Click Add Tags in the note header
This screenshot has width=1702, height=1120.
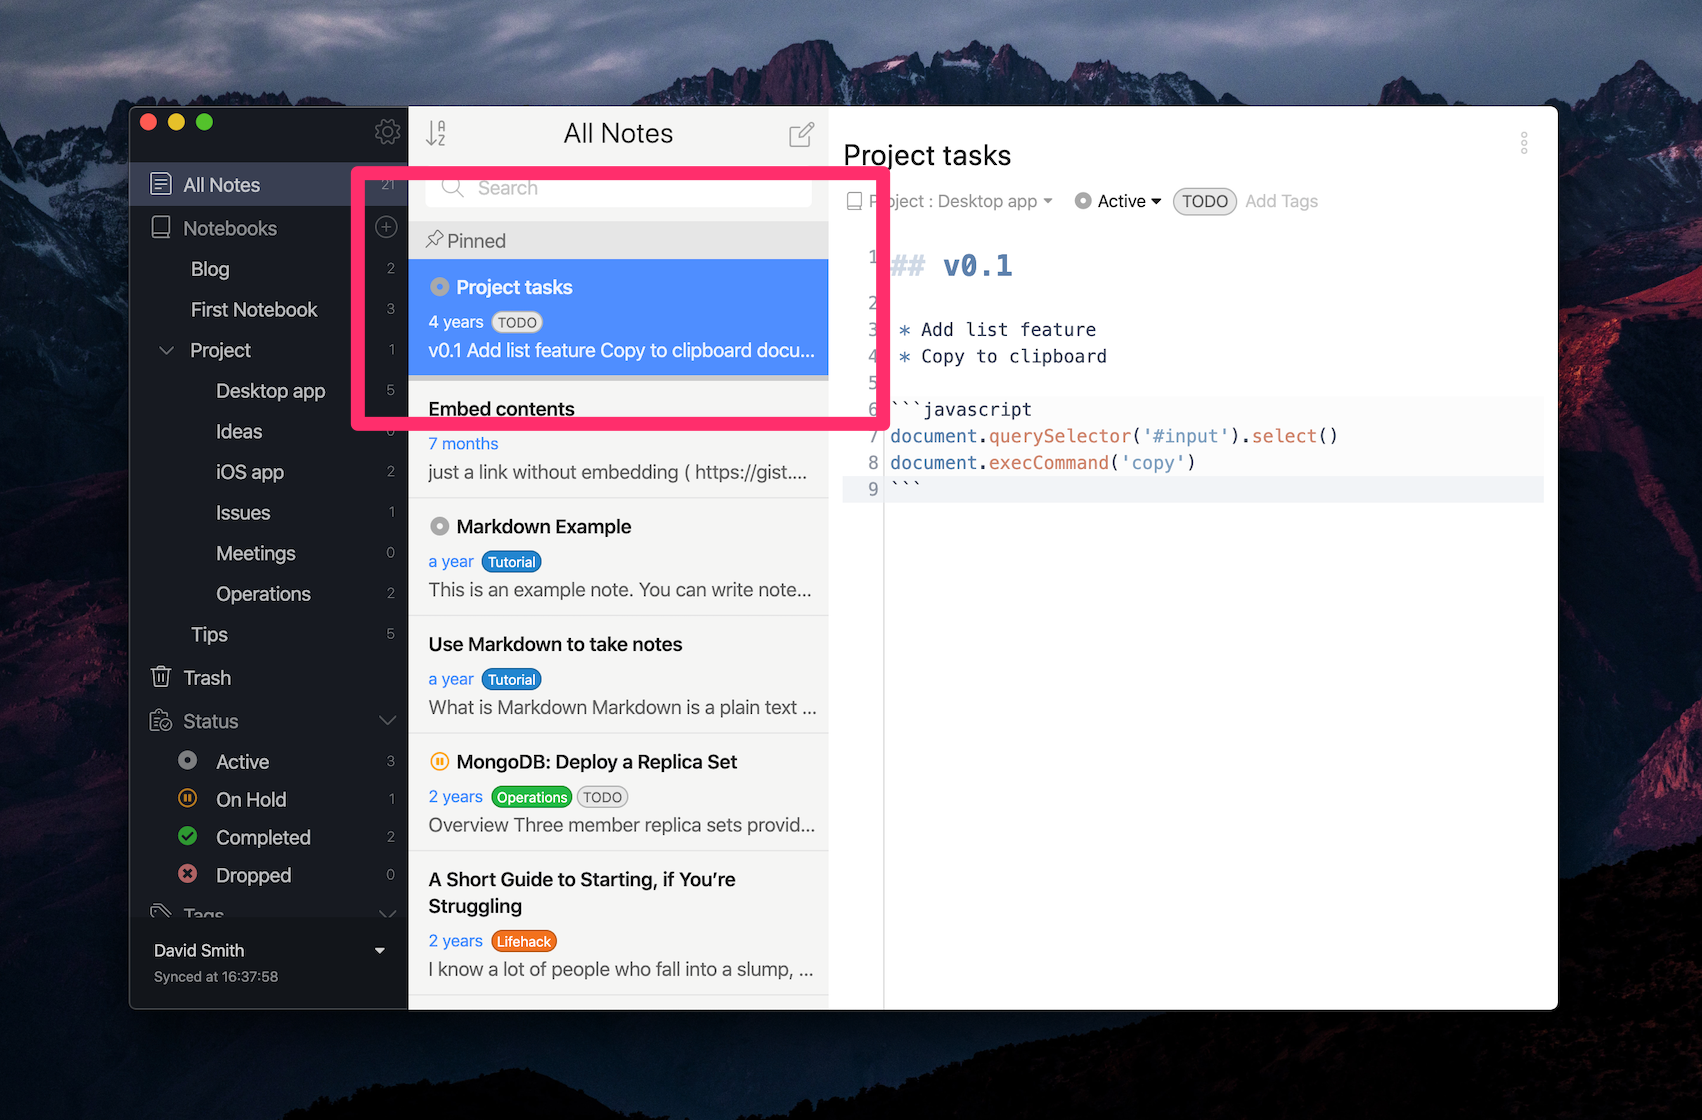[x=1281, y=201]
